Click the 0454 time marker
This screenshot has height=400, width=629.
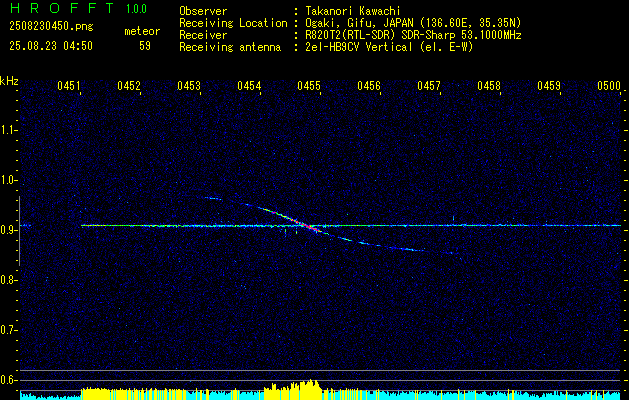(x=249, y=85)
